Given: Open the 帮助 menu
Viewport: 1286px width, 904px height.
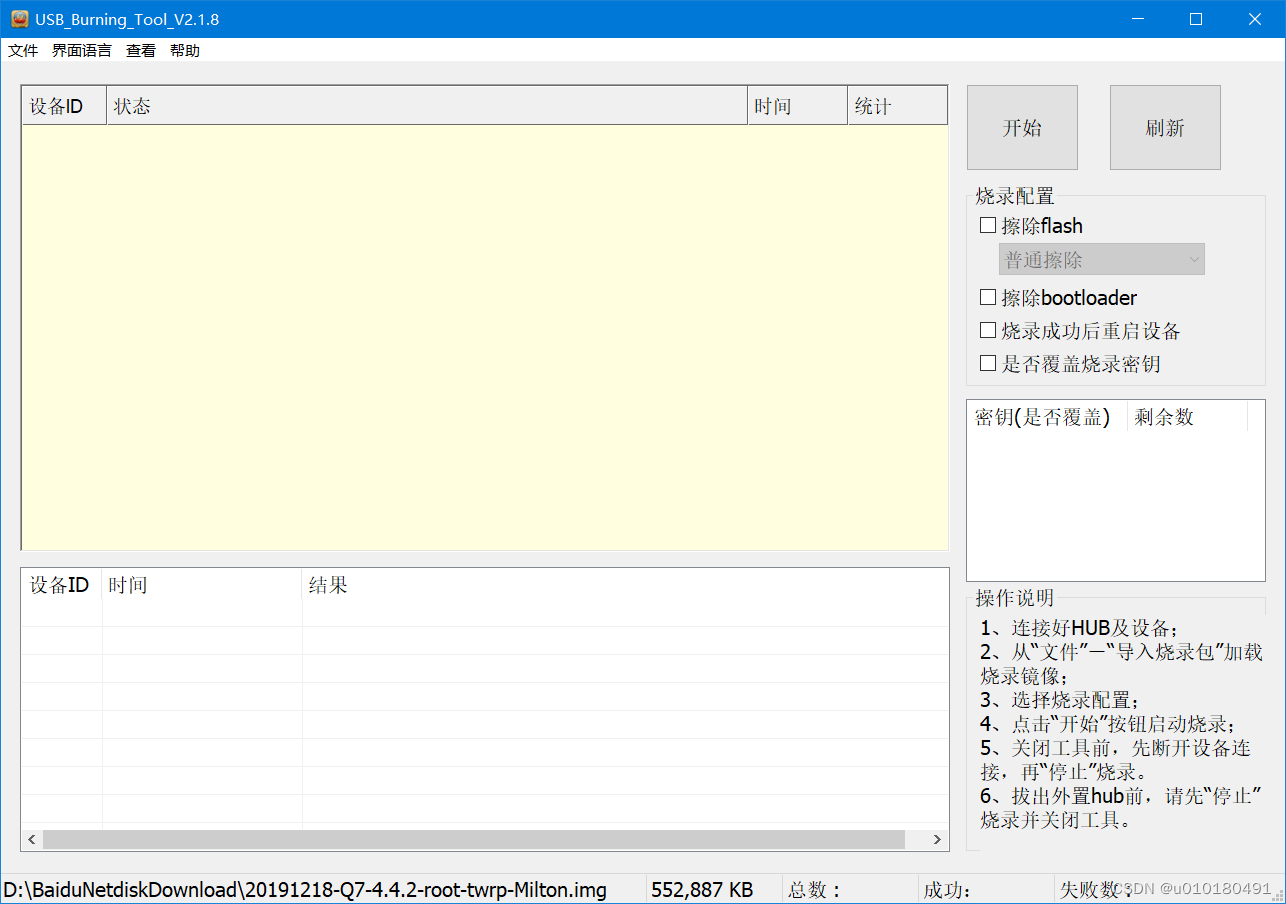Looking at the screenshot, I should 185,50.
